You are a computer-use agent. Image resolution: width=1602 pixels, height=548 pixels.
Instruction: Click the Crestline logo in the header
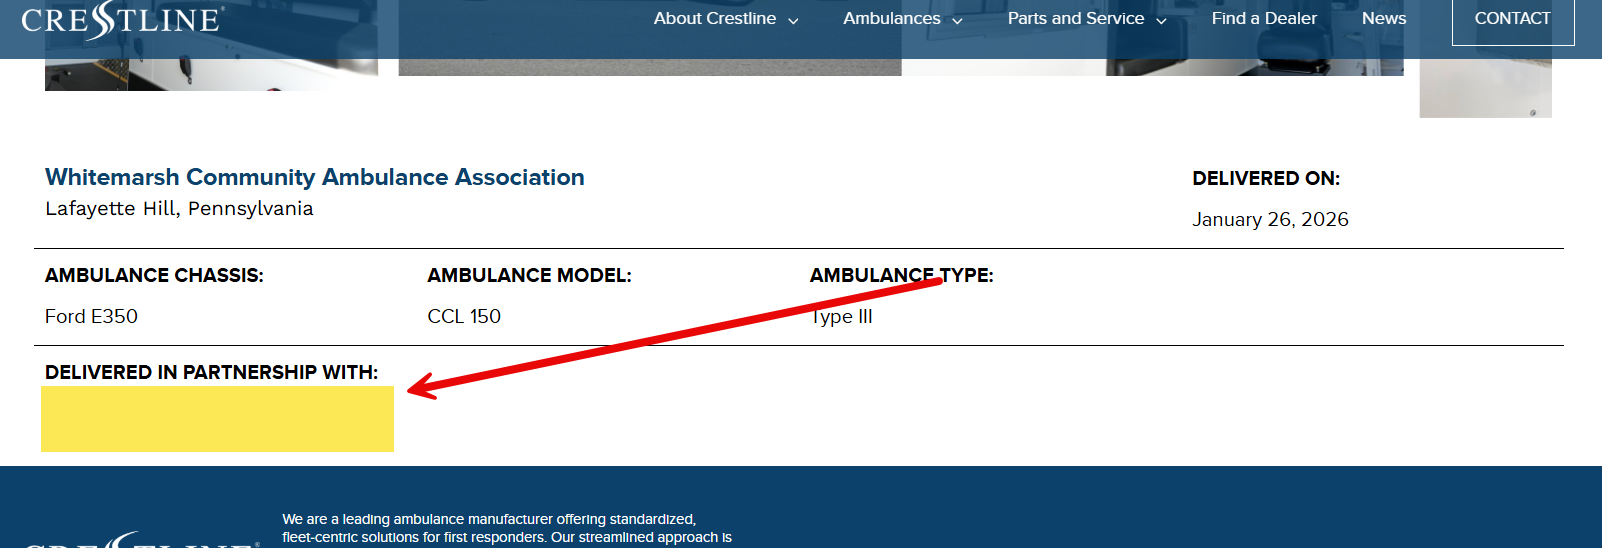[x=122, y=20]
